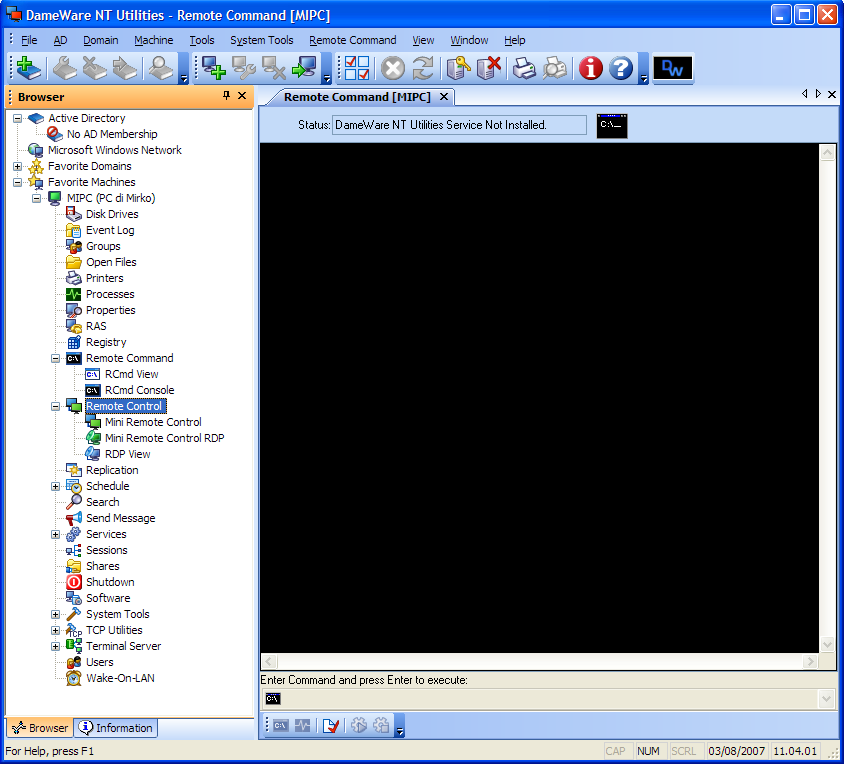Image resolution: width=844 pixels, height=764 pixels.
Task: Expand the Favorite Domains node
Action: [18, 166]
